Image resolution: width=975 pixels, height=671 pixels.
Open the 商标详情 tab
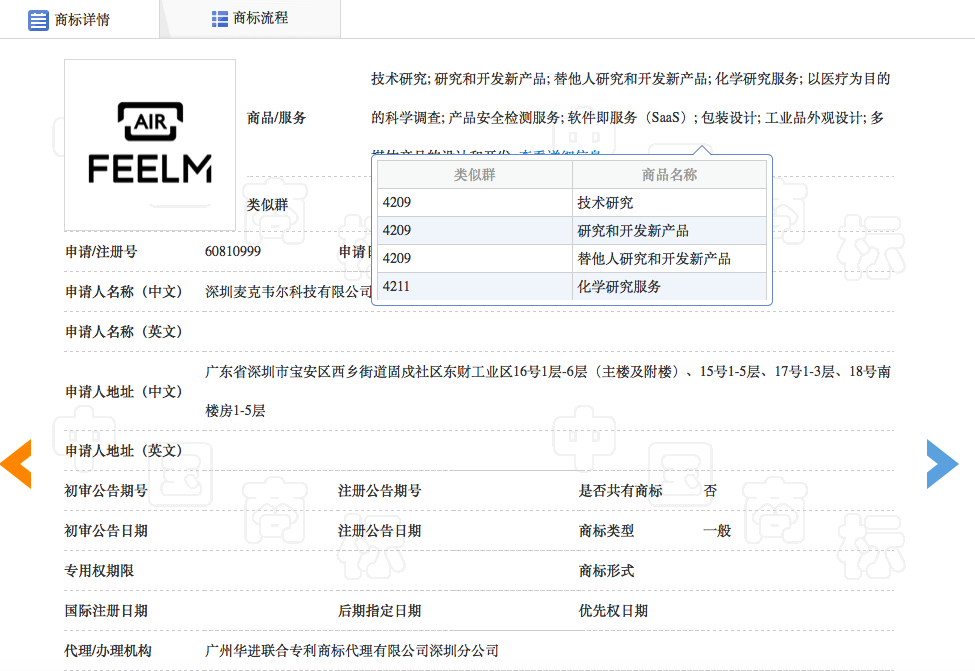pyautogui.click(x=80, y=19)
